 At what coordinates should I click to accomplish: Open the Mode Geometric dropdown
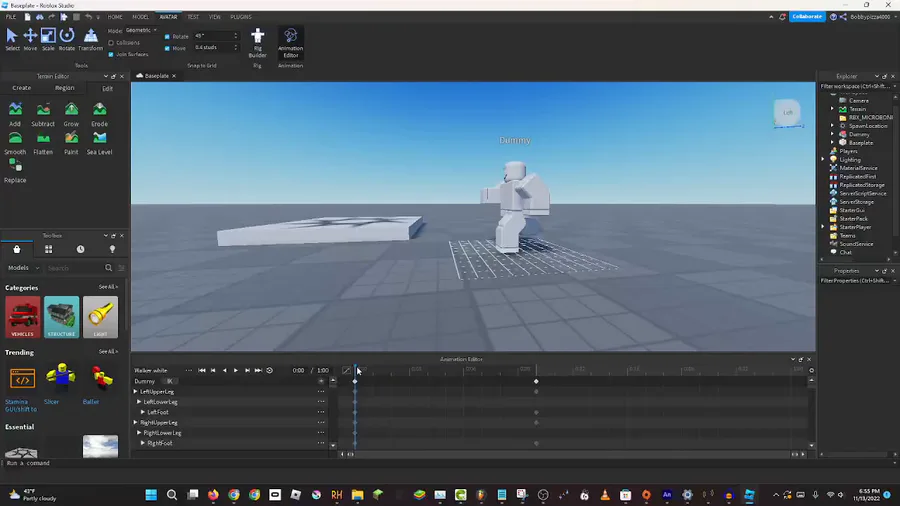point(141,30)
